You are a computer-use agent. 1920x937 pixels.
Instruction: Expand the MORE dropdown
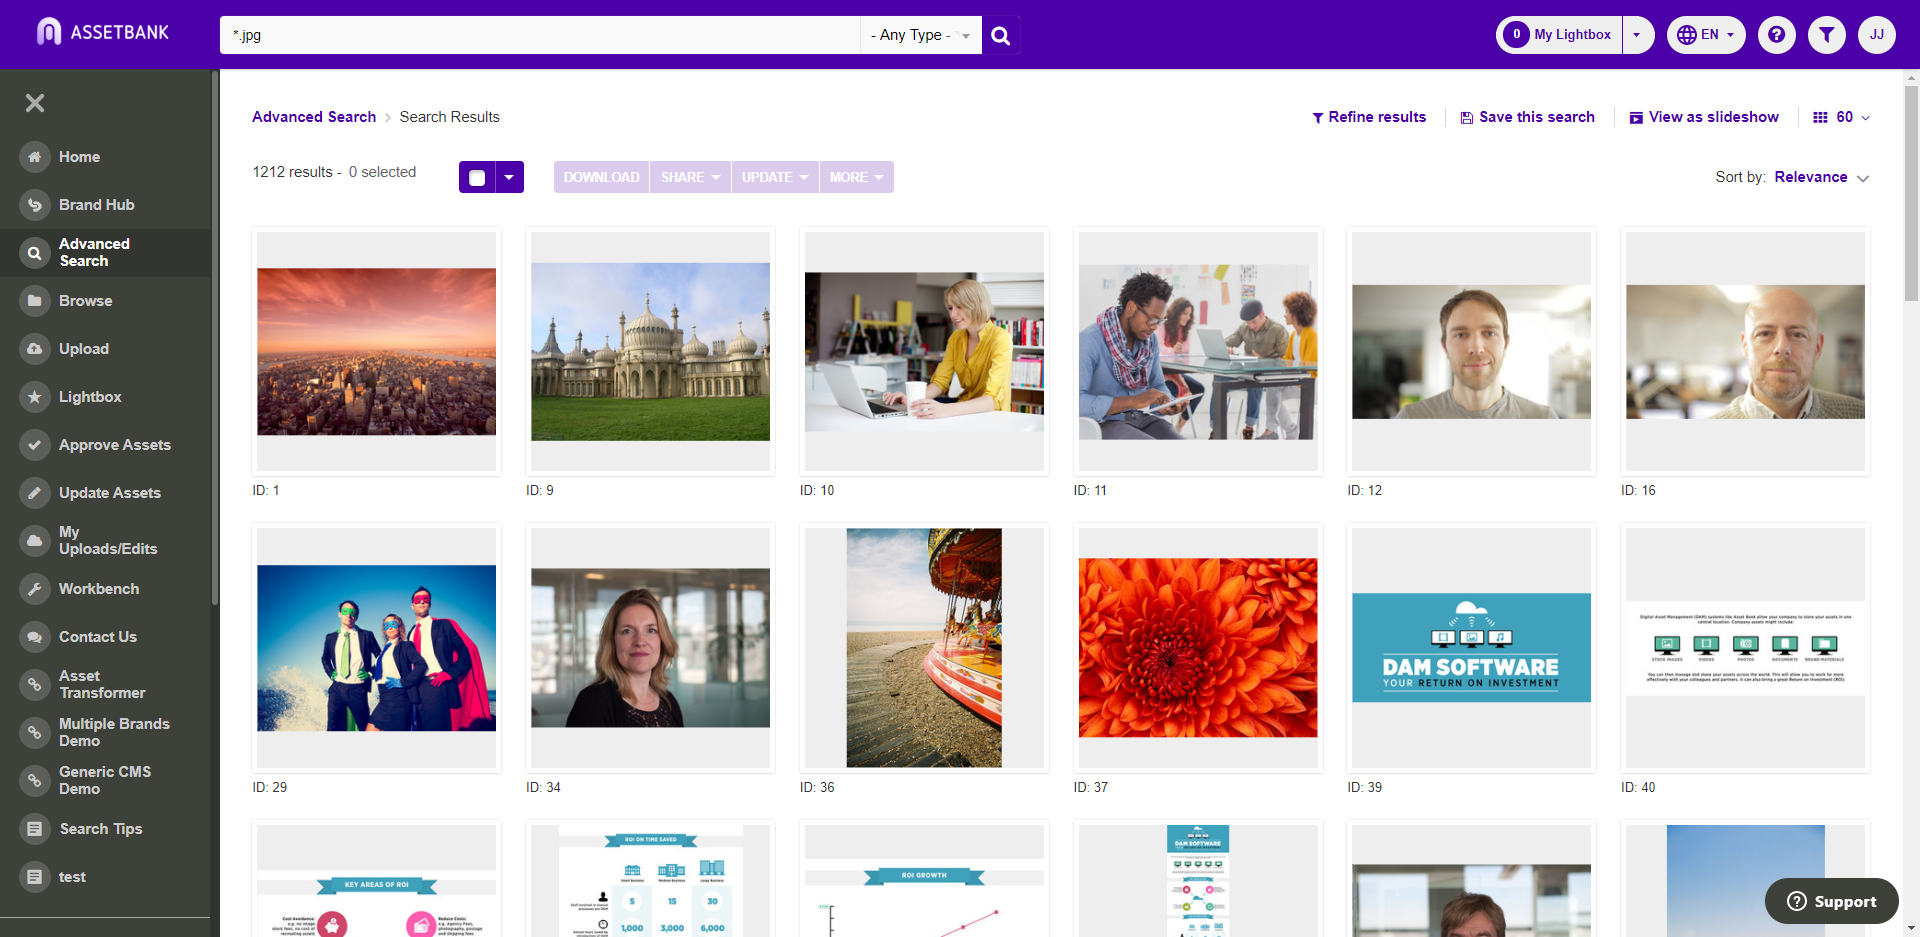[x=856, y=177]
